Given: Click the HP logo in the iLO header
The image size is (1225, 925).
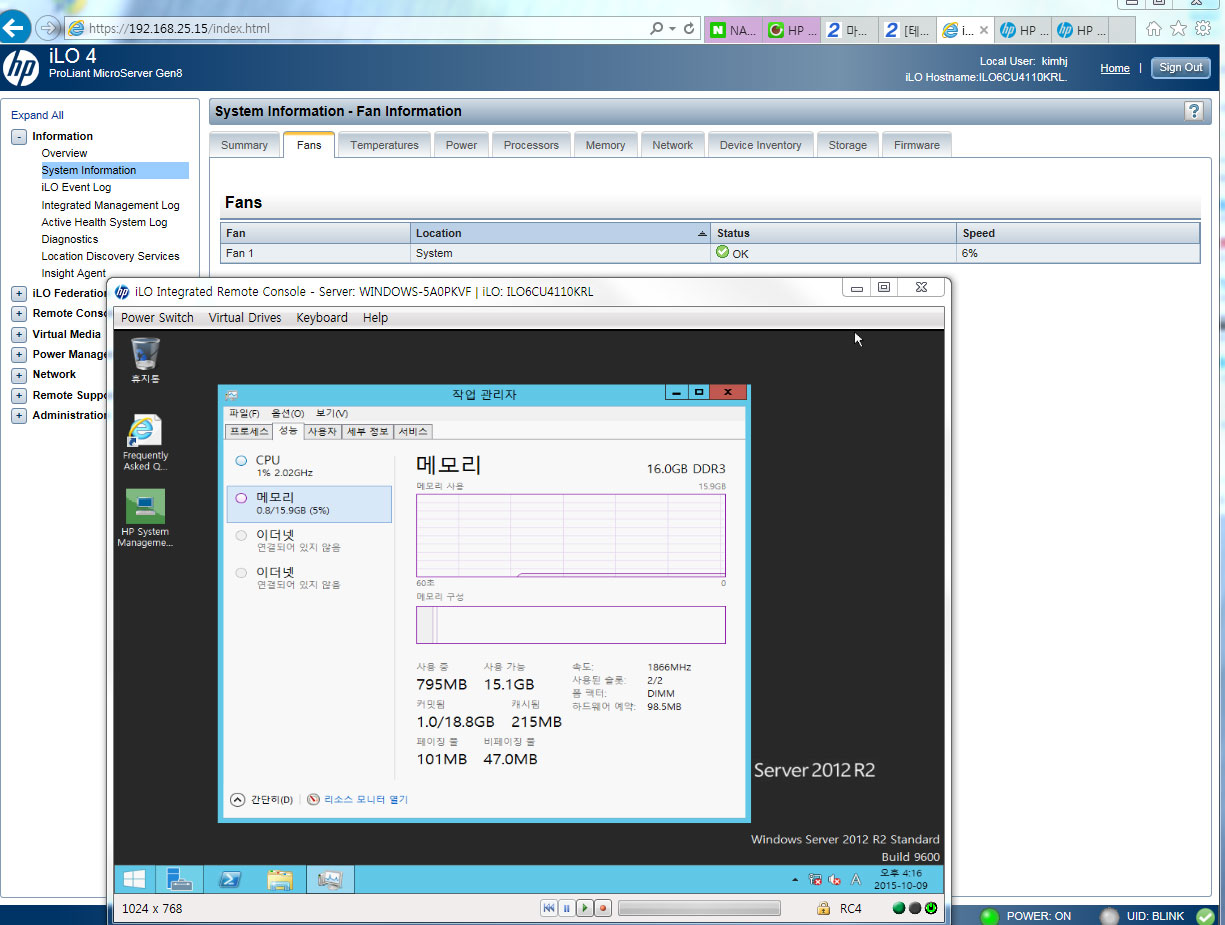Looking at the screenshot, I should point(21,68).
